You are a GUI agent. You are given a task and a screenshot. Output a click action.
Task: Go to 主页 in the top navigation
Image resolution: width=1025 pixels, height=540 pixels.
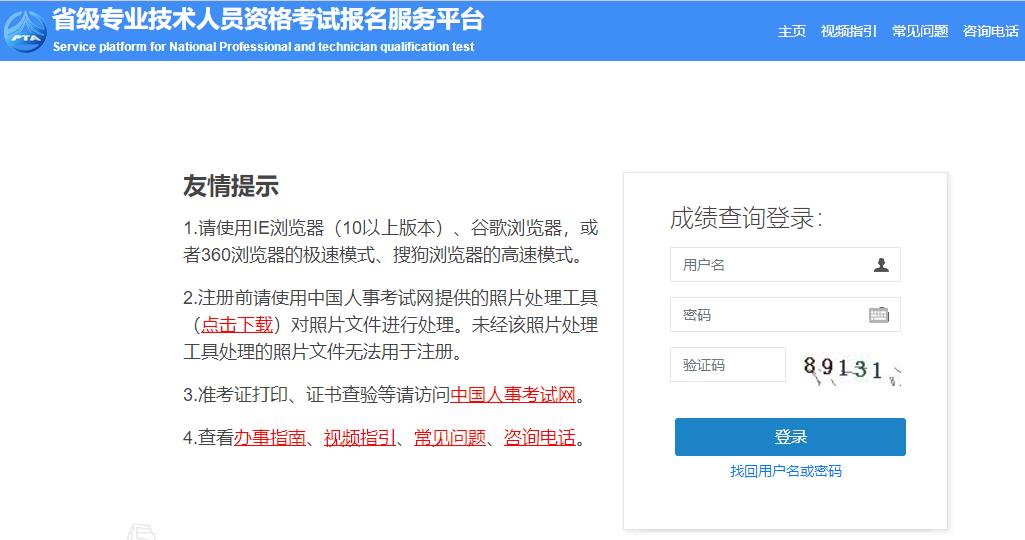[792, 31]
